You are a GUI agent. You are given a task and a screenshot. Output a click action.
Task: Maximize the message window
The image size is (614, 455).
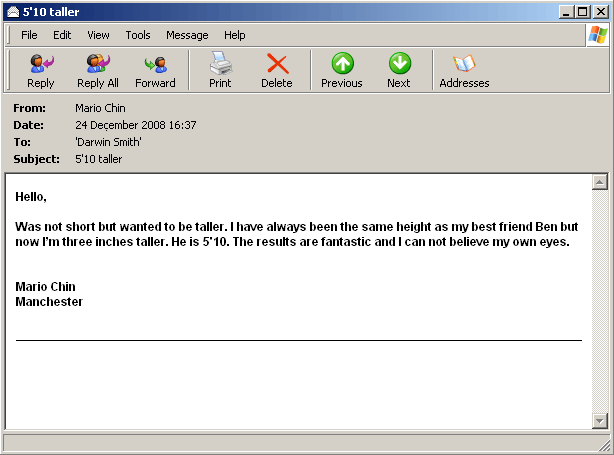click(x=583, y=11)
